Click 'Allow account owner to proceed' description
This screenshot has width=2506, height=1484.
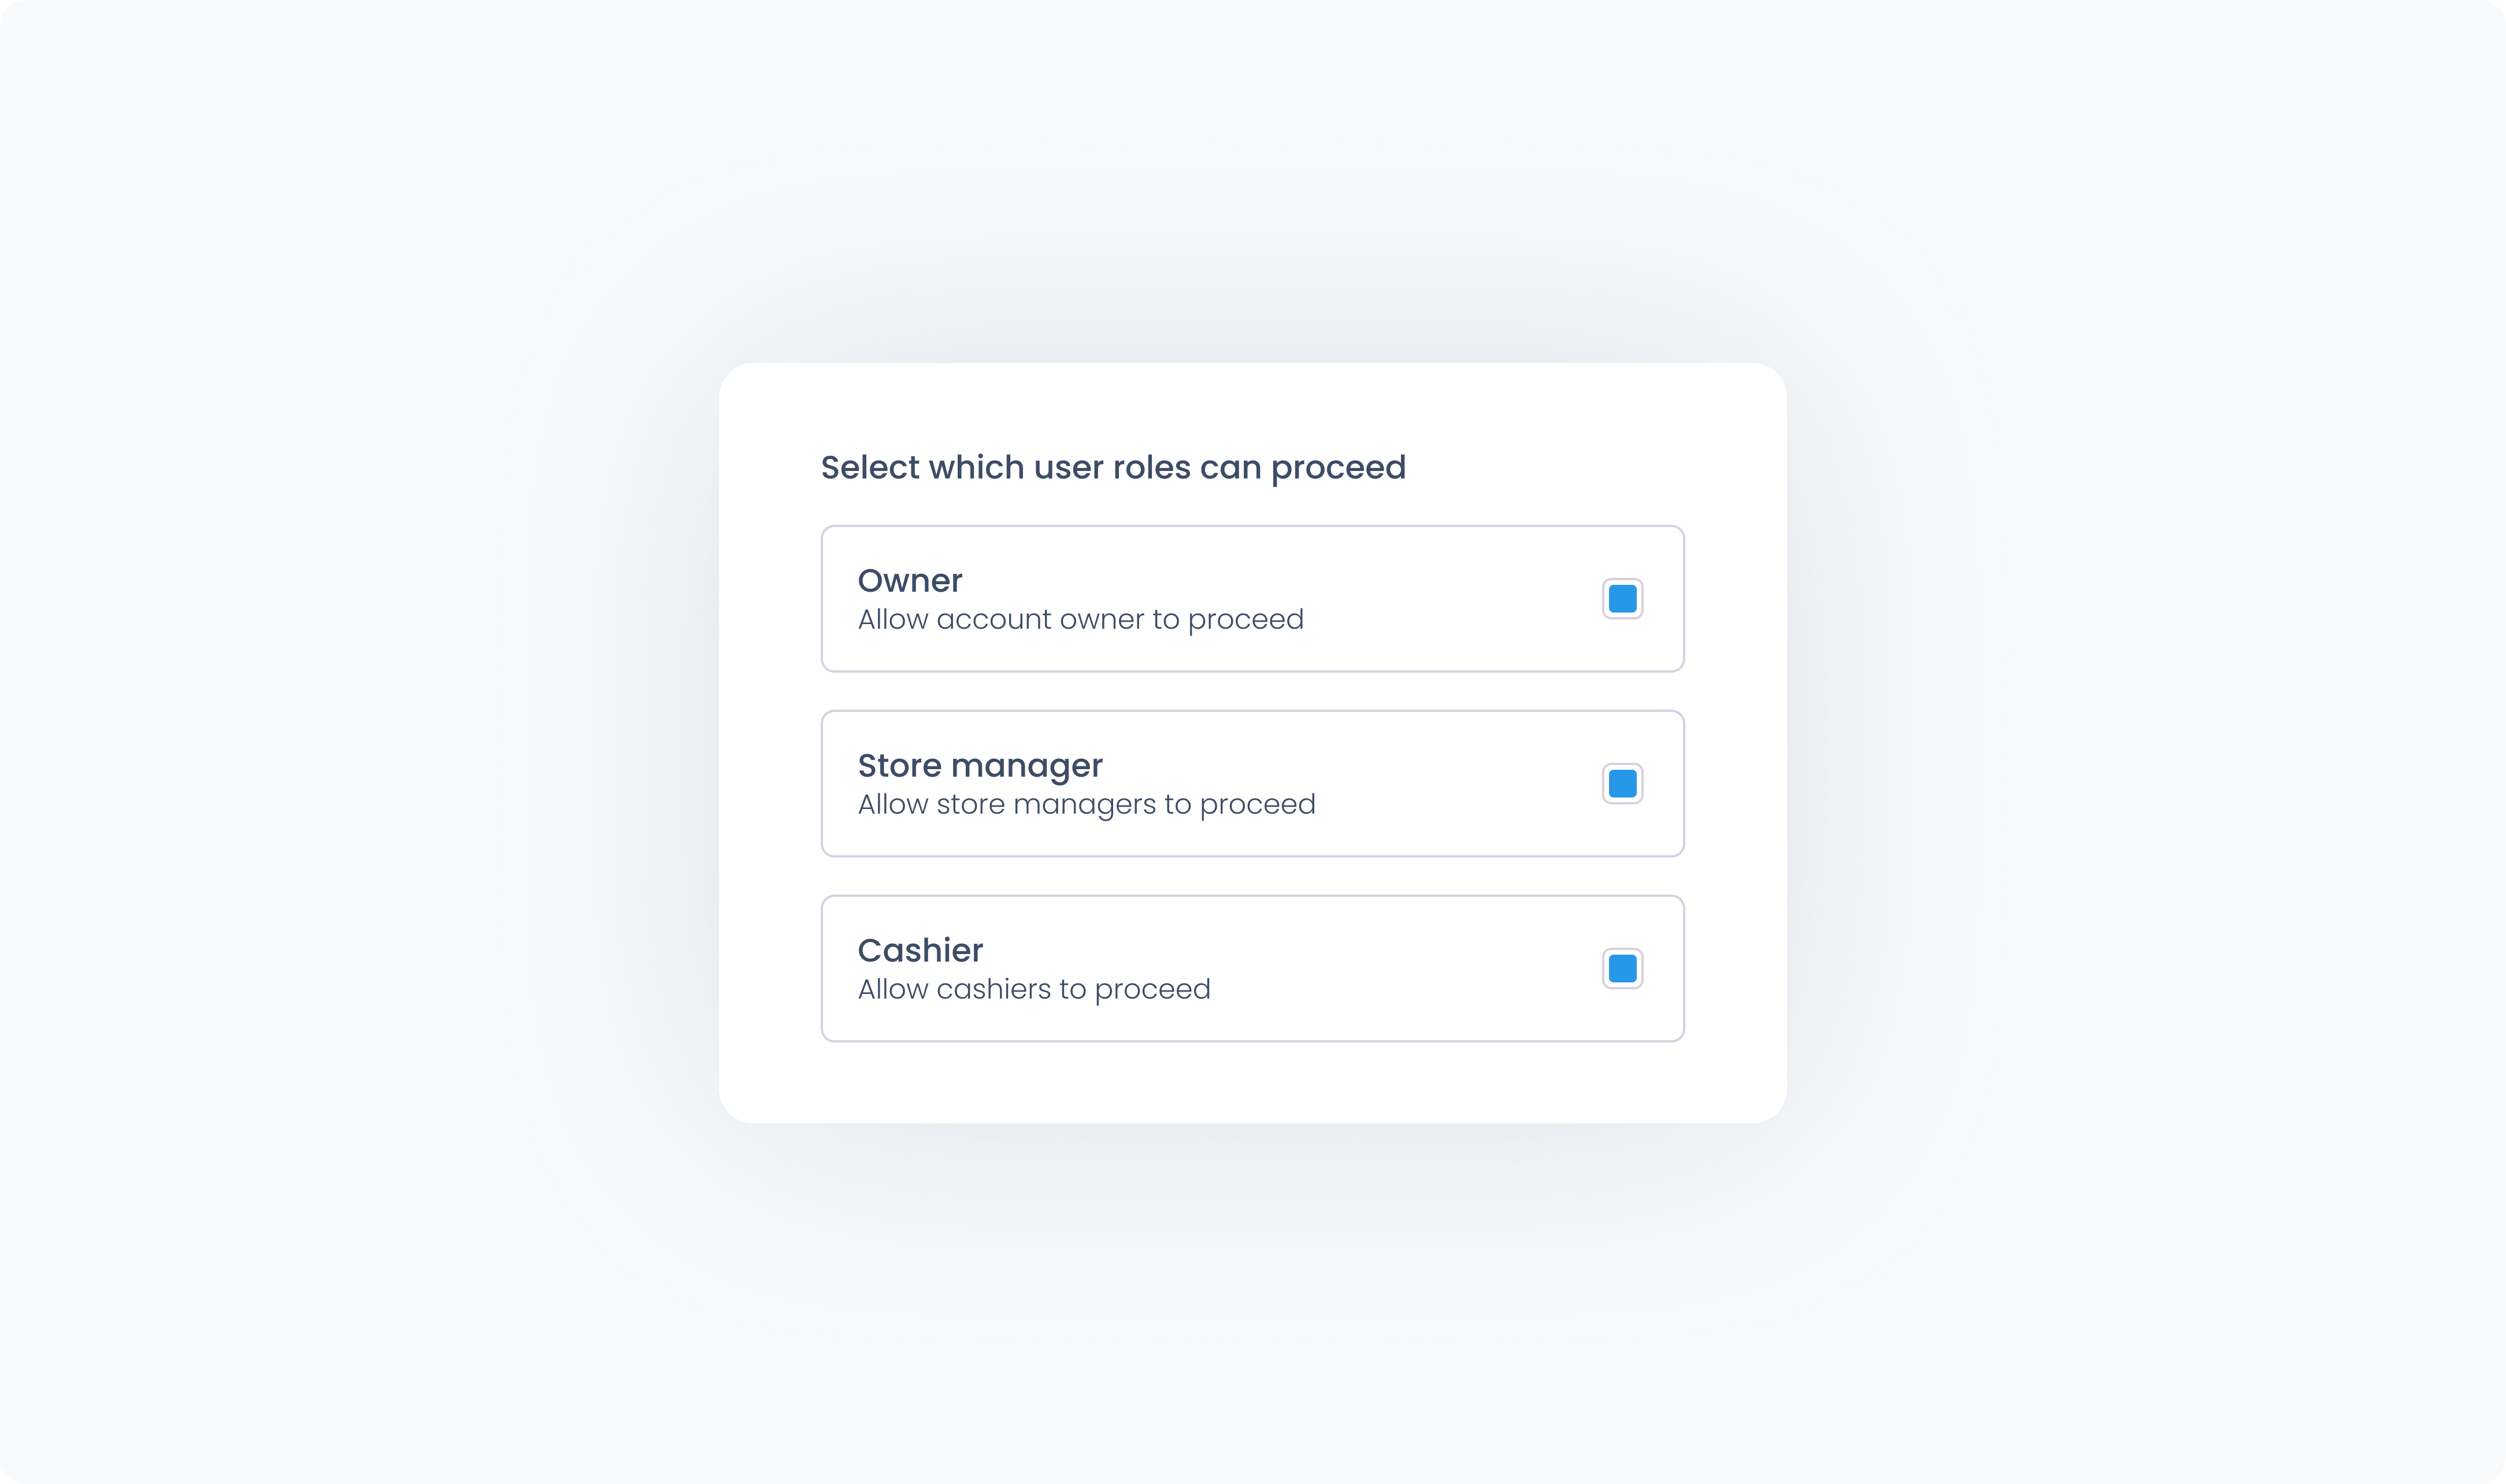1081,620
